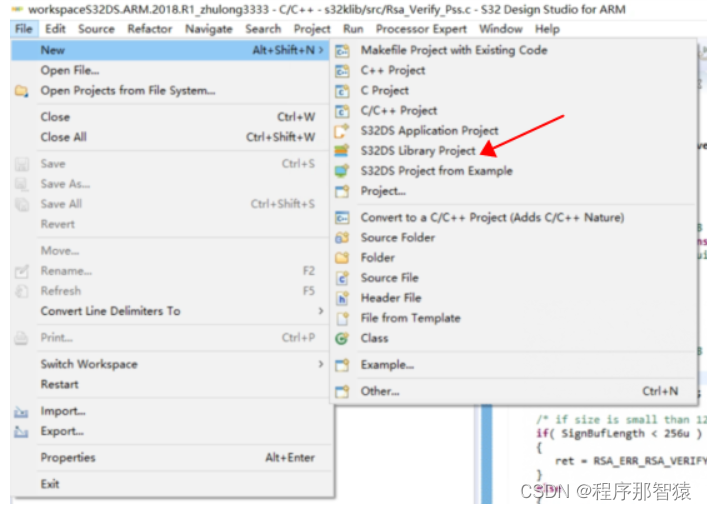This screenshot has height=510, width=707.
Task: Open the Window menu
Action: click(x=501, y=29)
